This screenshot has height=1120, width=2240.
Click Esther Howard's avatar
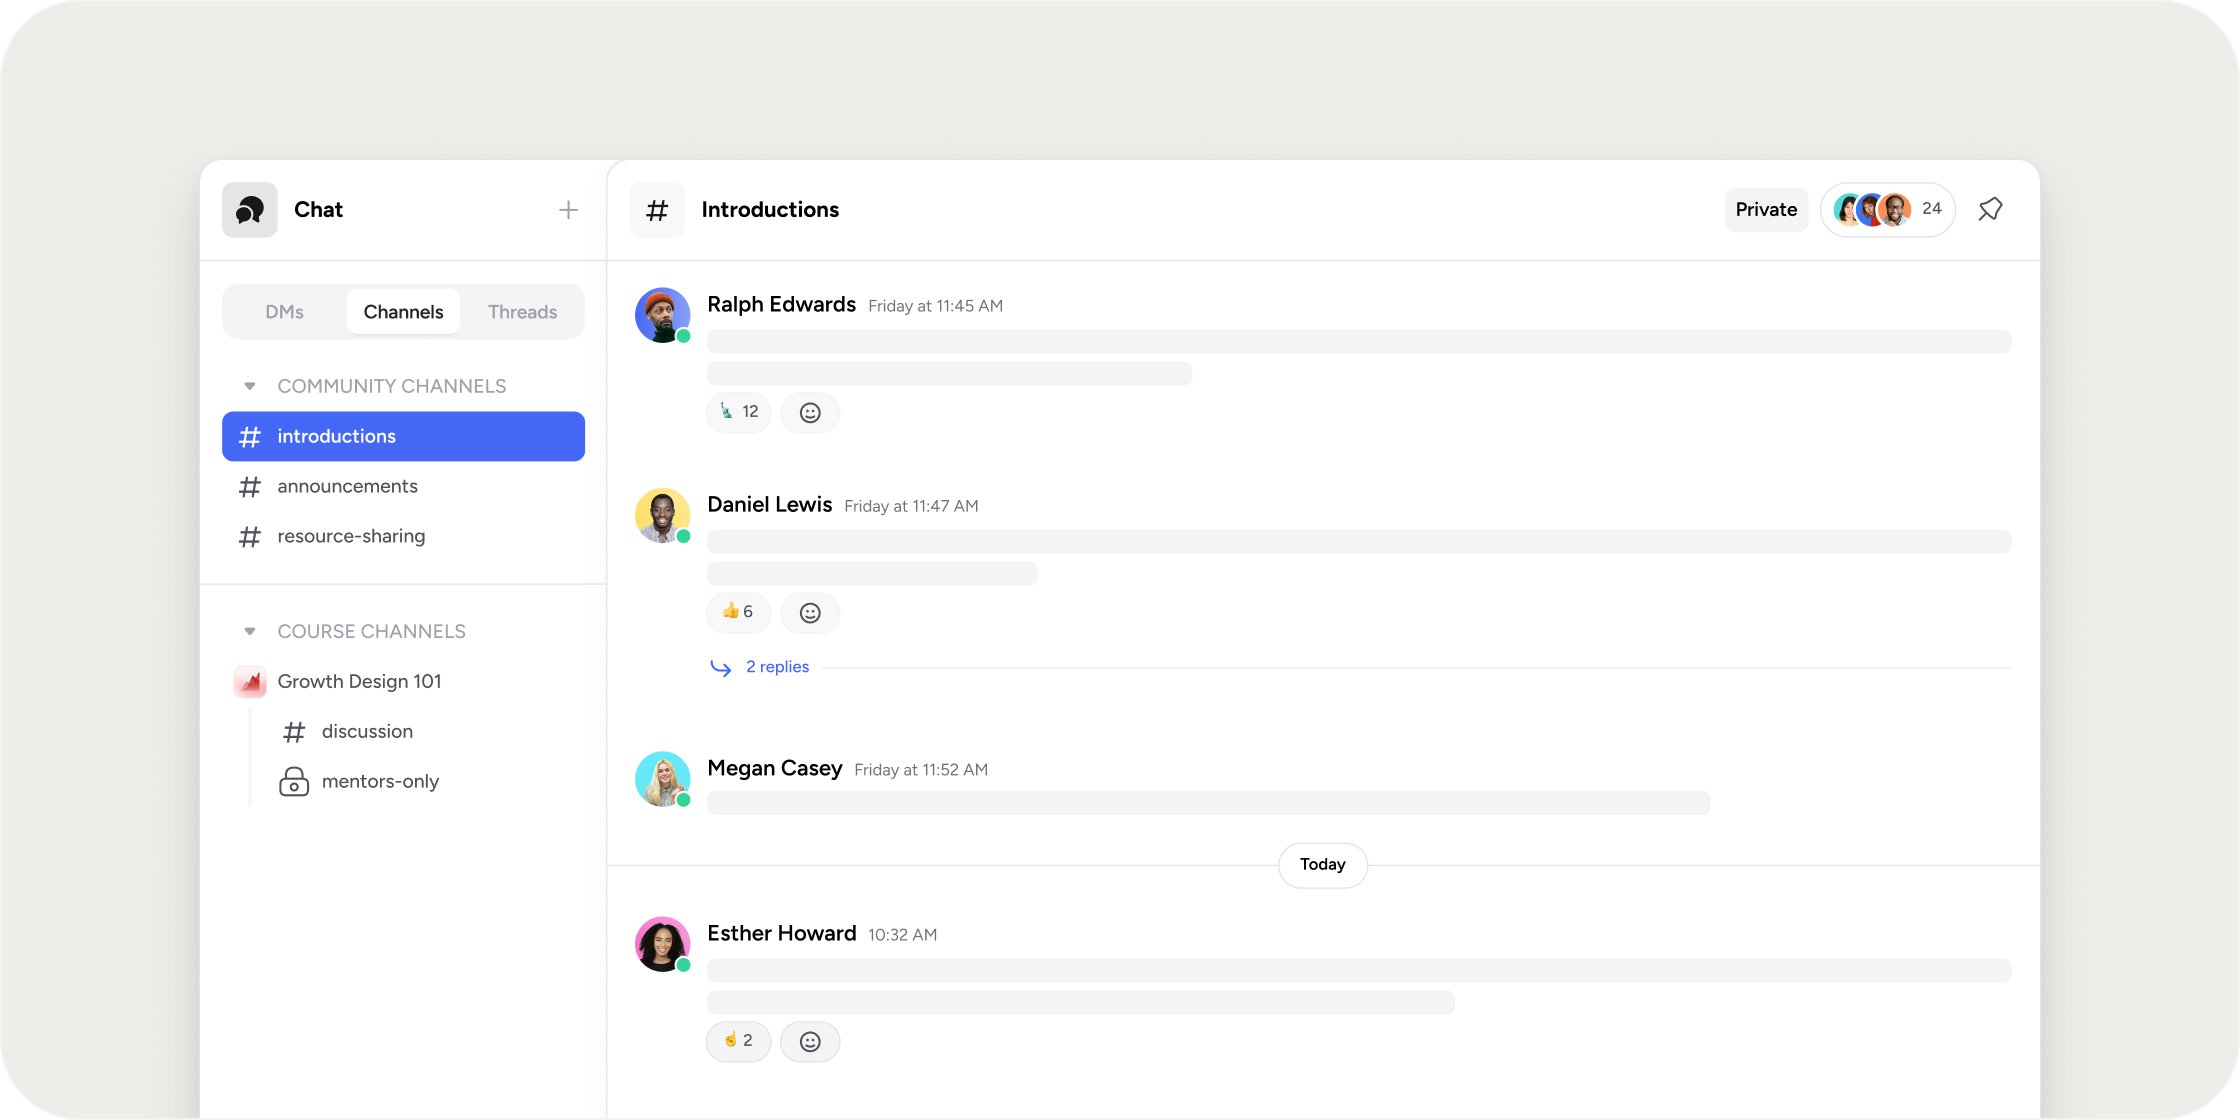click(662, 944)
